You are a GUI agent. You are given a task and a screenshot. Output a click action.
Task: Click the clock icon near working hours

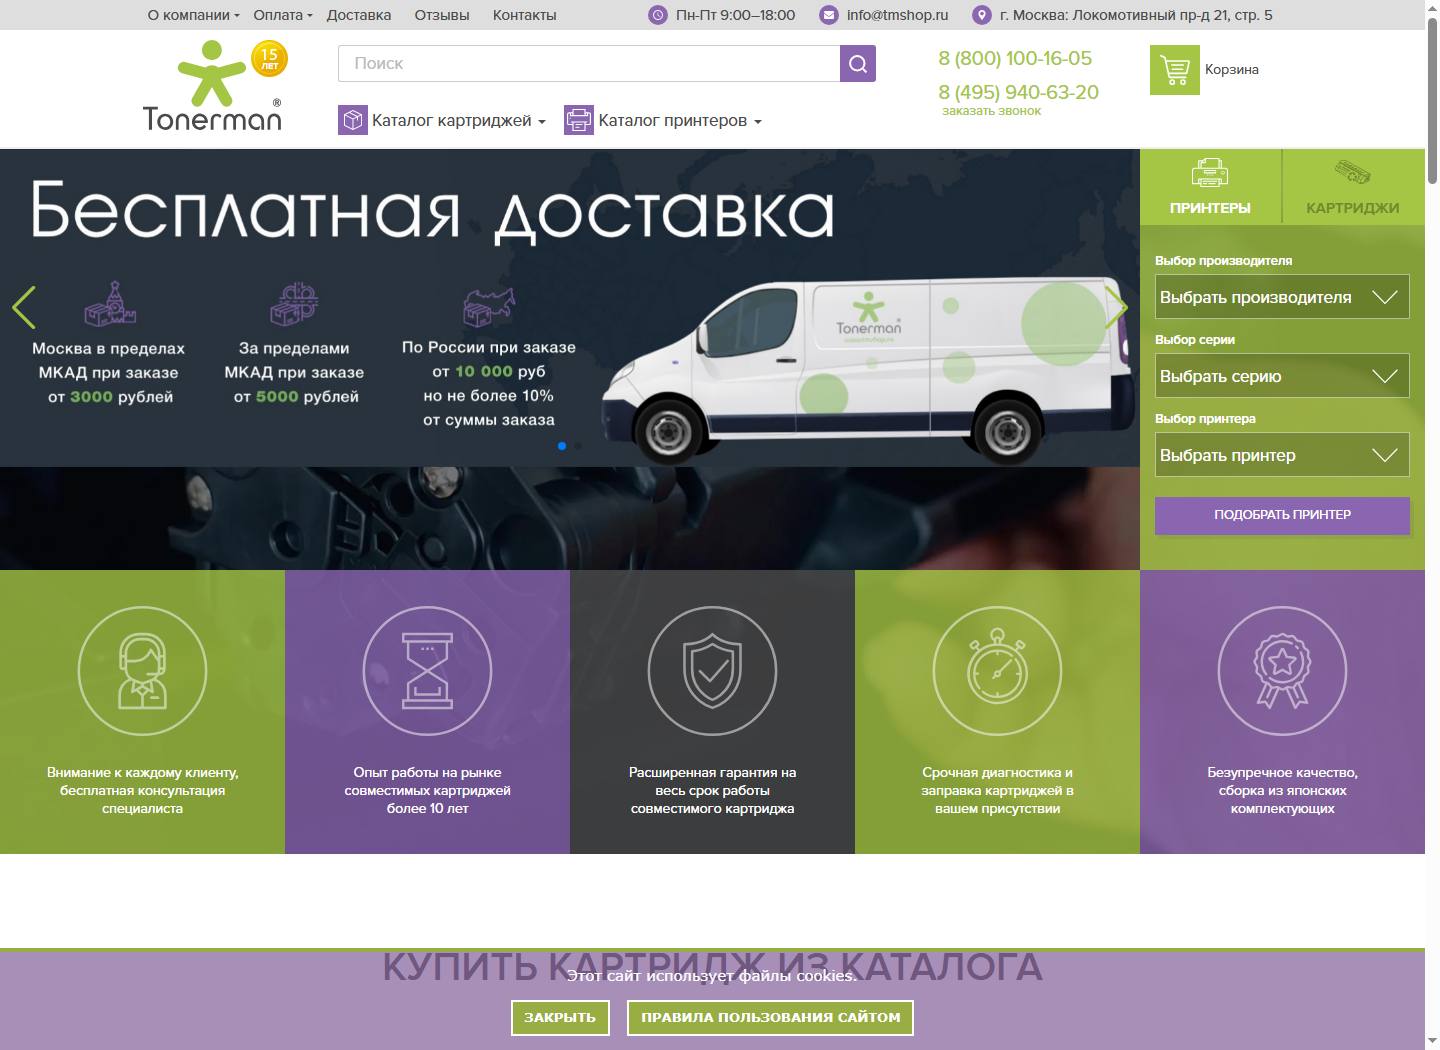pos(657,15)
